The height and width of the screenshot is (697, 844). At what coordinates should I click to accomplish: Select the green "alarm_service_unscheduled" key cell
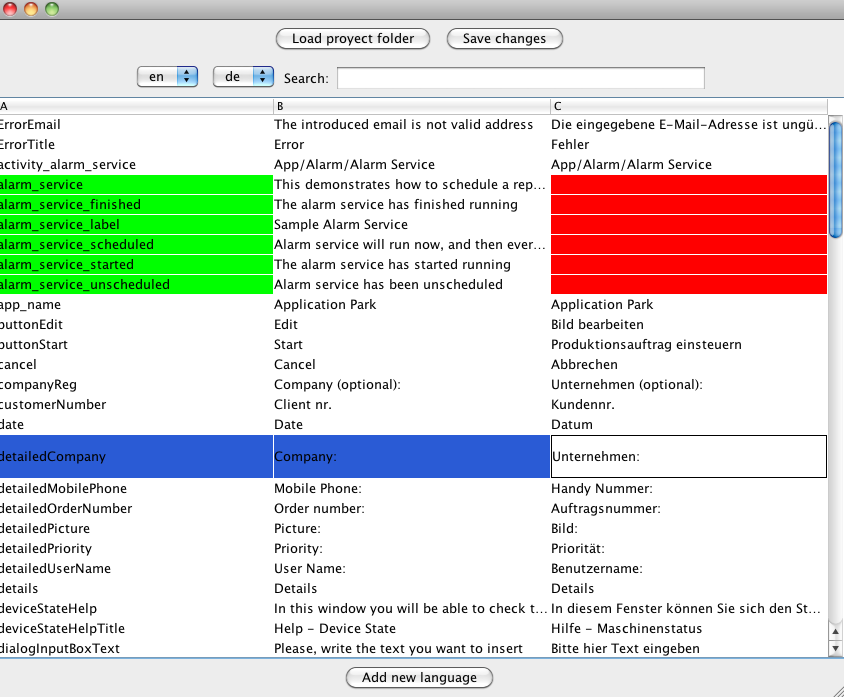[x=135, y=284]
